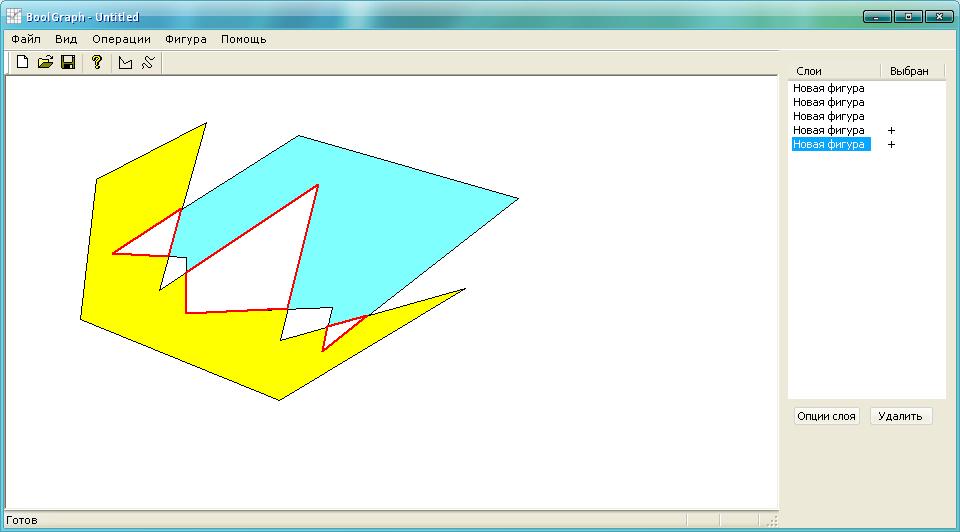Screen dimensions: 960x532
Task: Click the BoolGraph application icon in title bar
Action: coord(13,17)
